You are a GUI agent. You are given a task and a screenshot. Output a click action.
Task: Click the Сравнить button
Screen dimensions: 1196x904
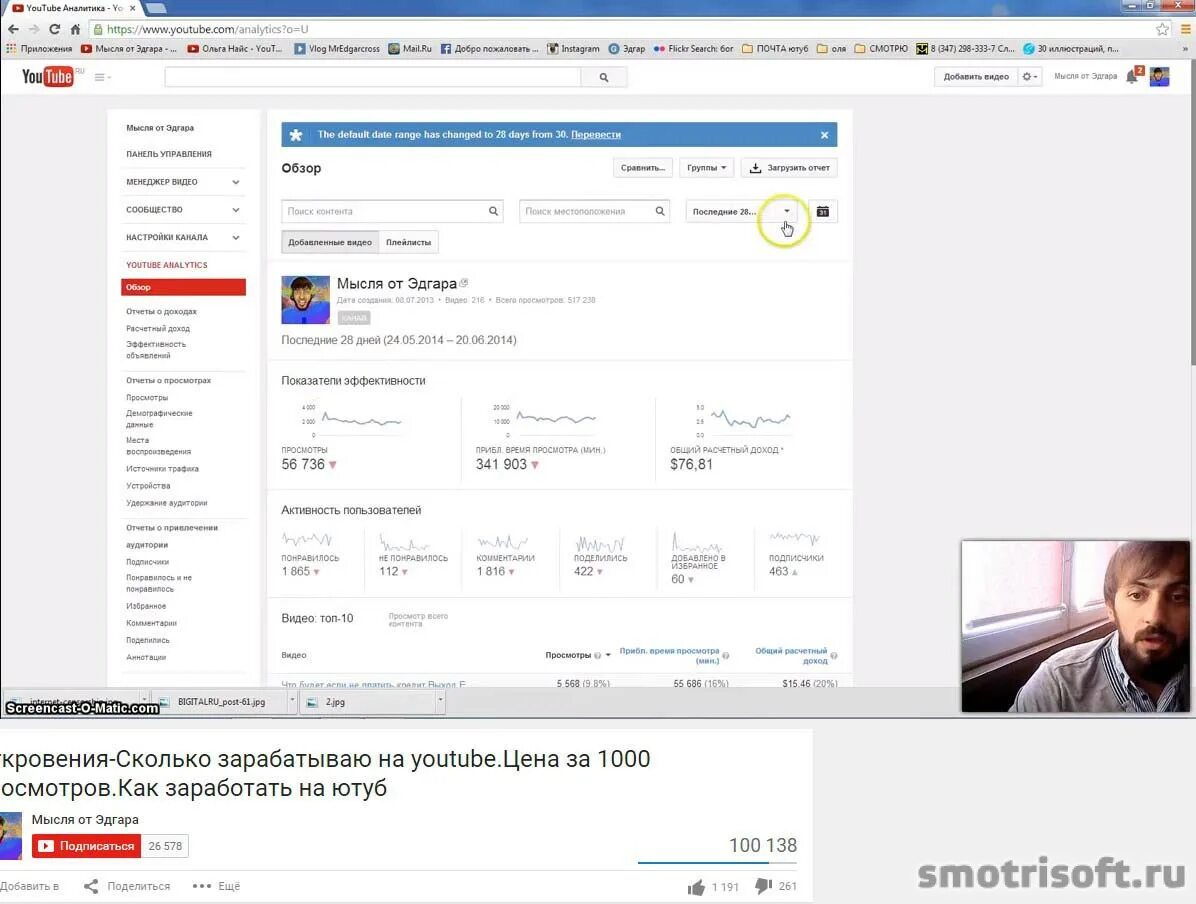point(642,168)
